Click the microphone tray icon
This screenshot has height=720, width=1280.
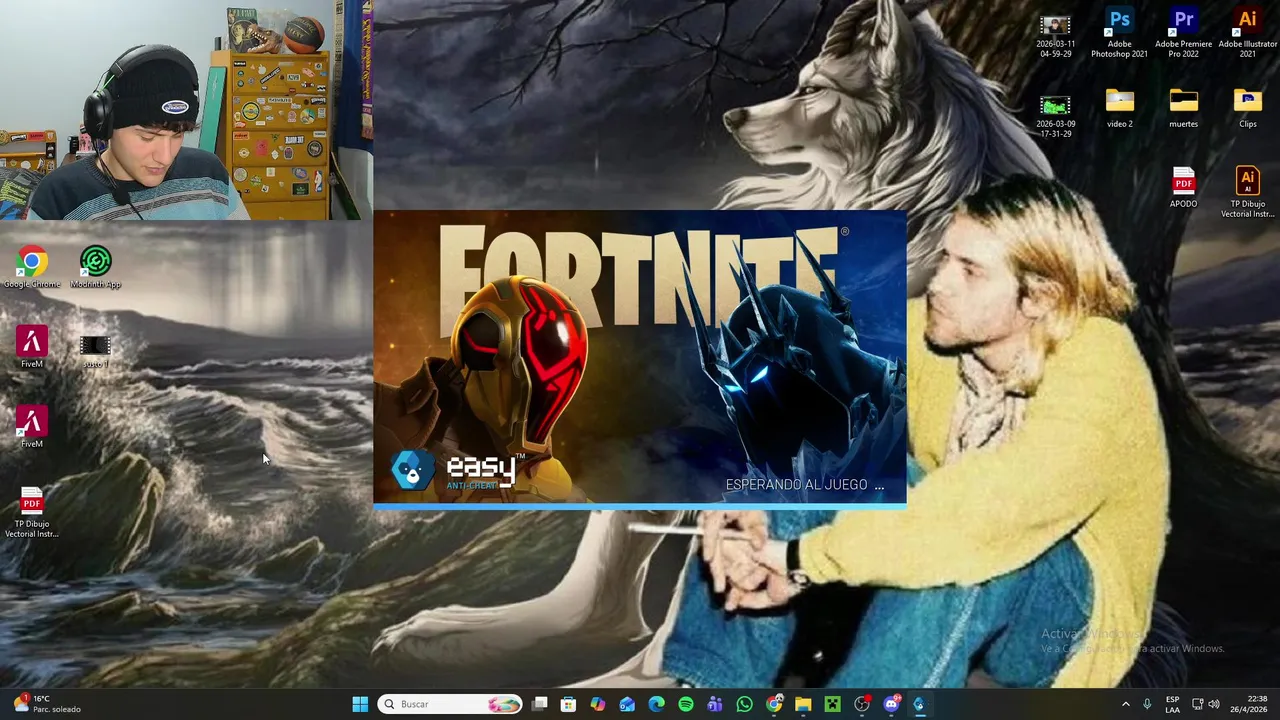(1147, 704)
